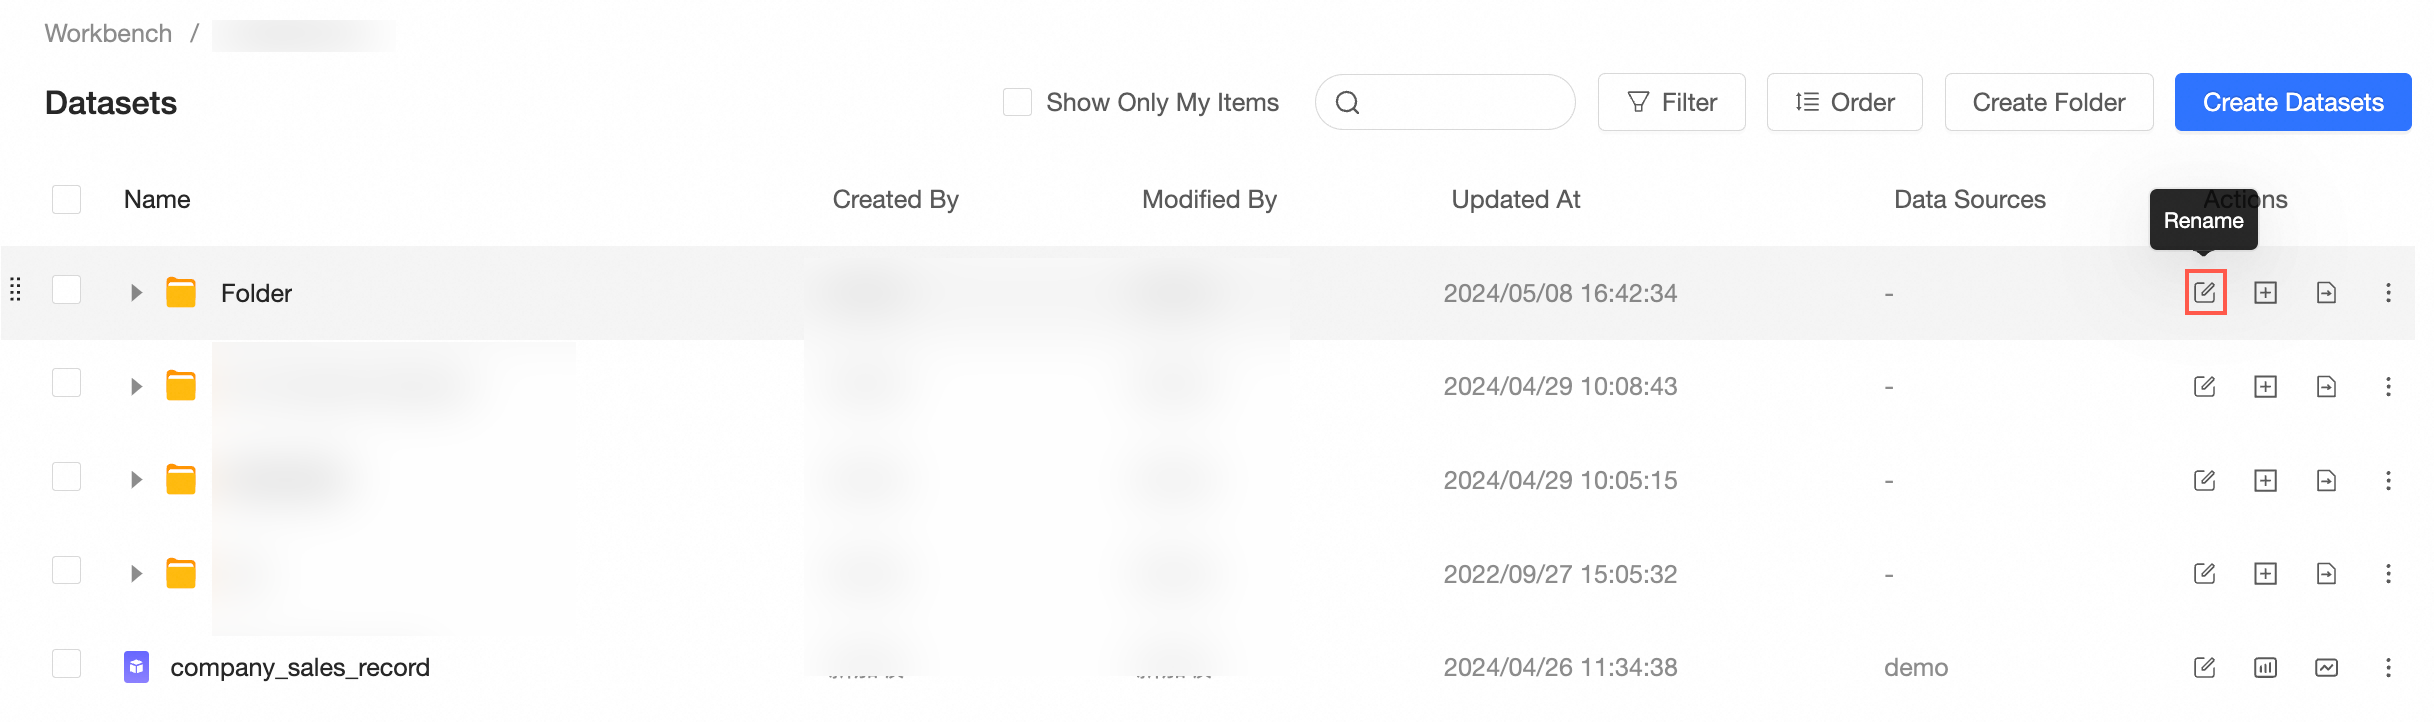Click the dataset search field

(x=1460, y=102)
